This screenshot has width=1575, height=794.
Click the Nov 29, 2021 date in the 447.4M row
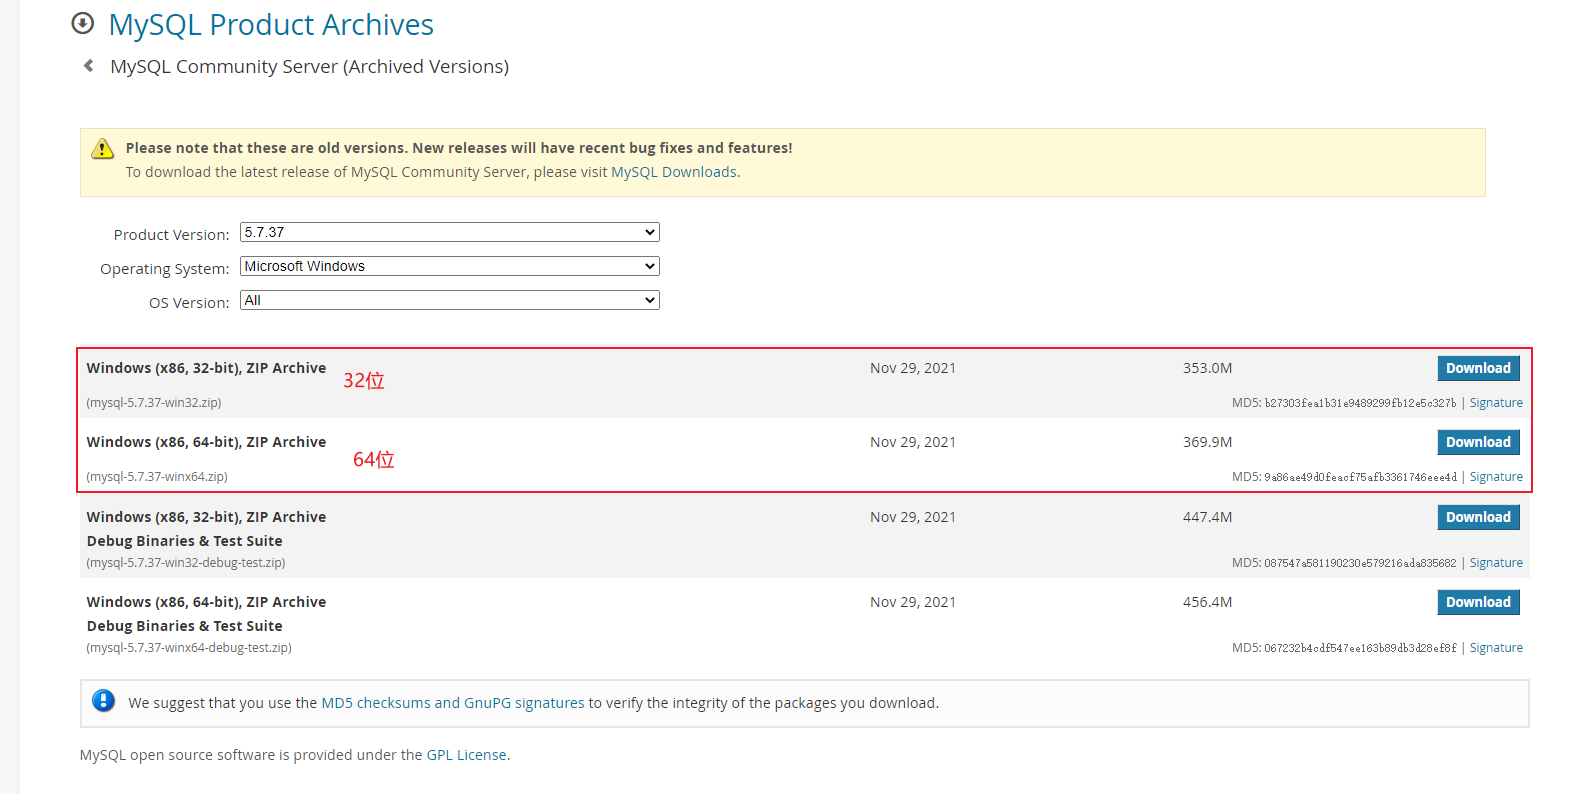point(913,517)
